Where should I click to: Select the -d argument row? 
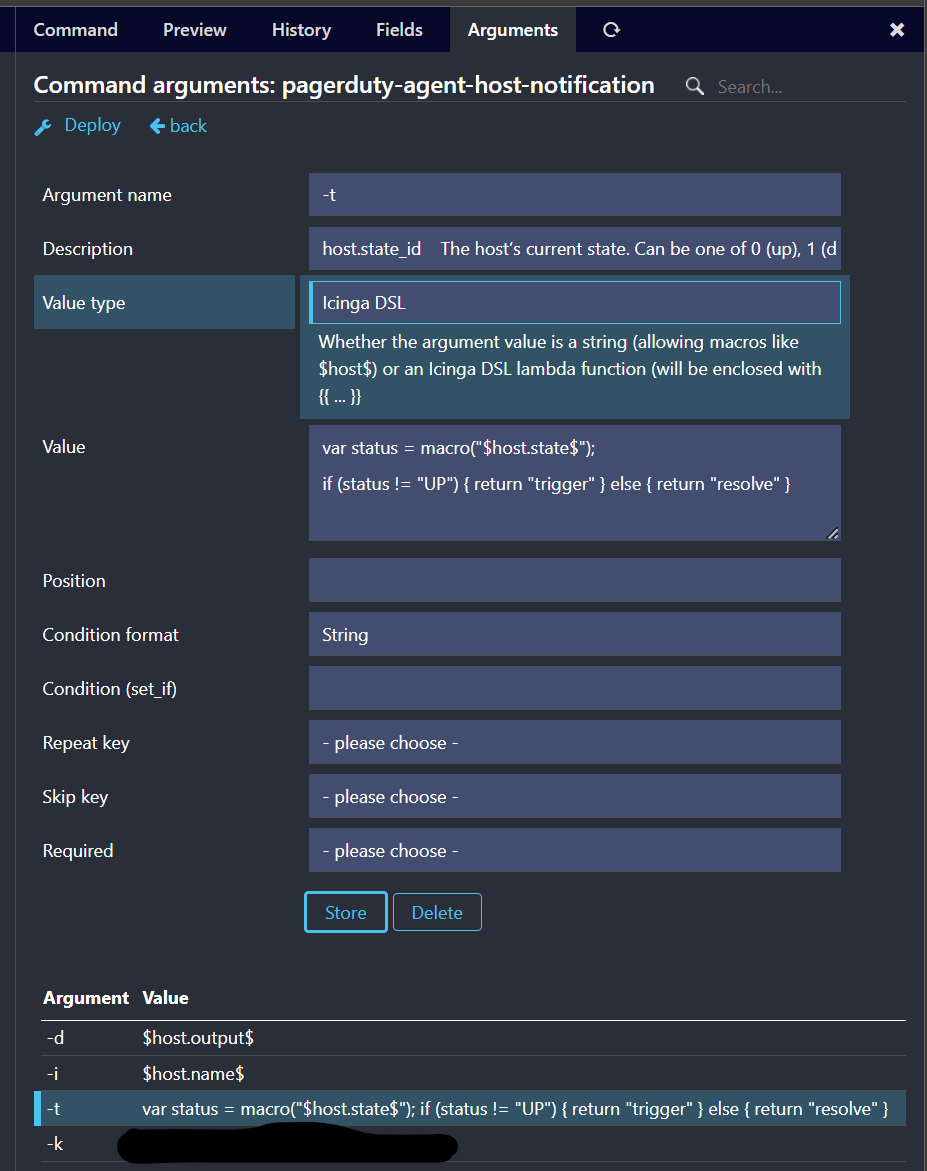point(474,1038)
